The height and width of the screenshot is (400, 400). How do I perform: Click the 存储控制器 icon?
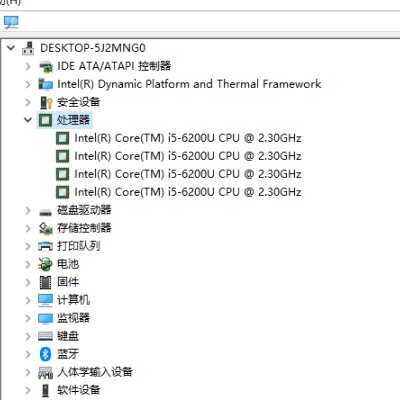tap(45, 229)
